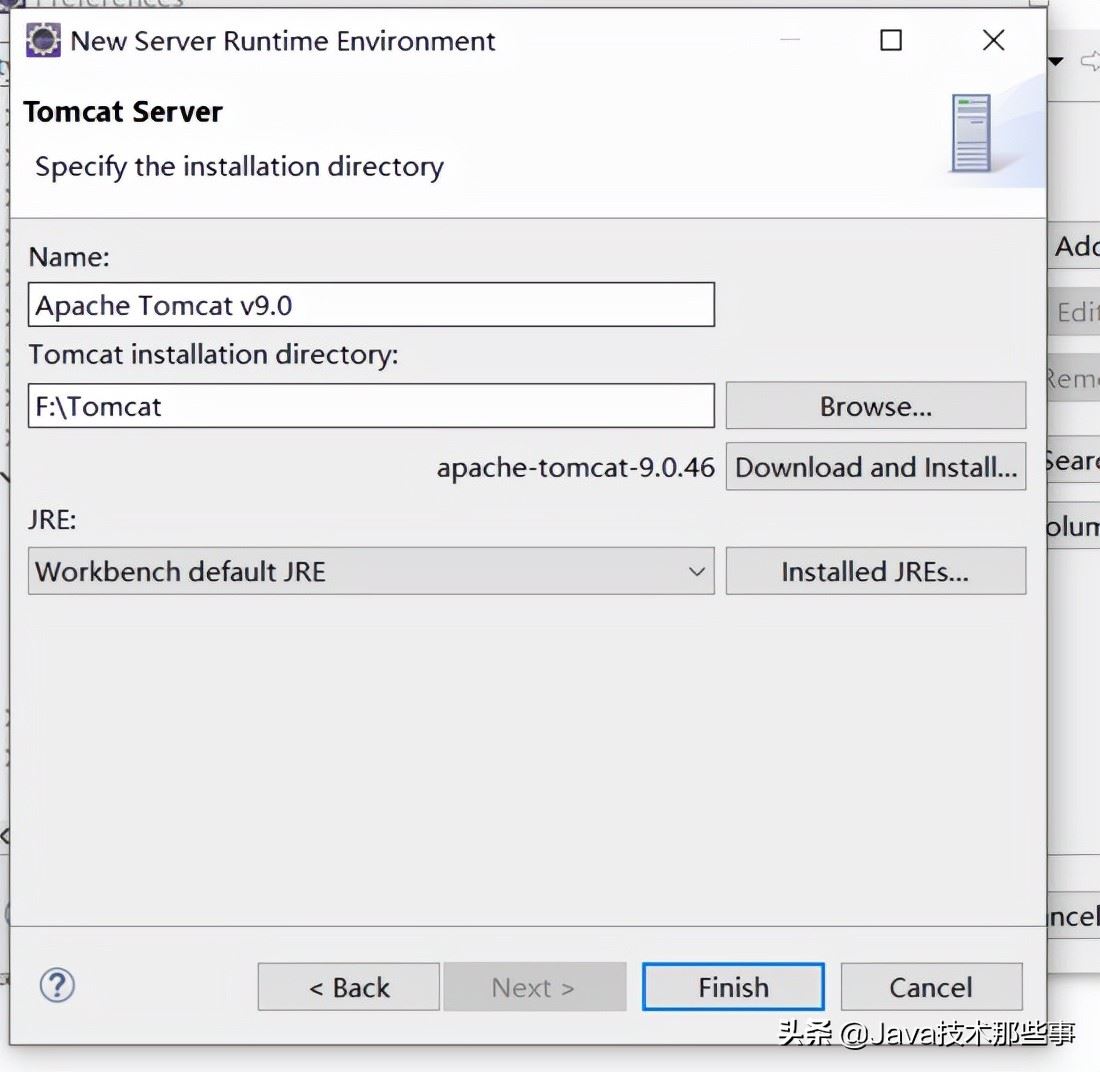The image size is (1100, 1072).
Task: Confirm the runtime setup with Finish
Action: point(733,987)
